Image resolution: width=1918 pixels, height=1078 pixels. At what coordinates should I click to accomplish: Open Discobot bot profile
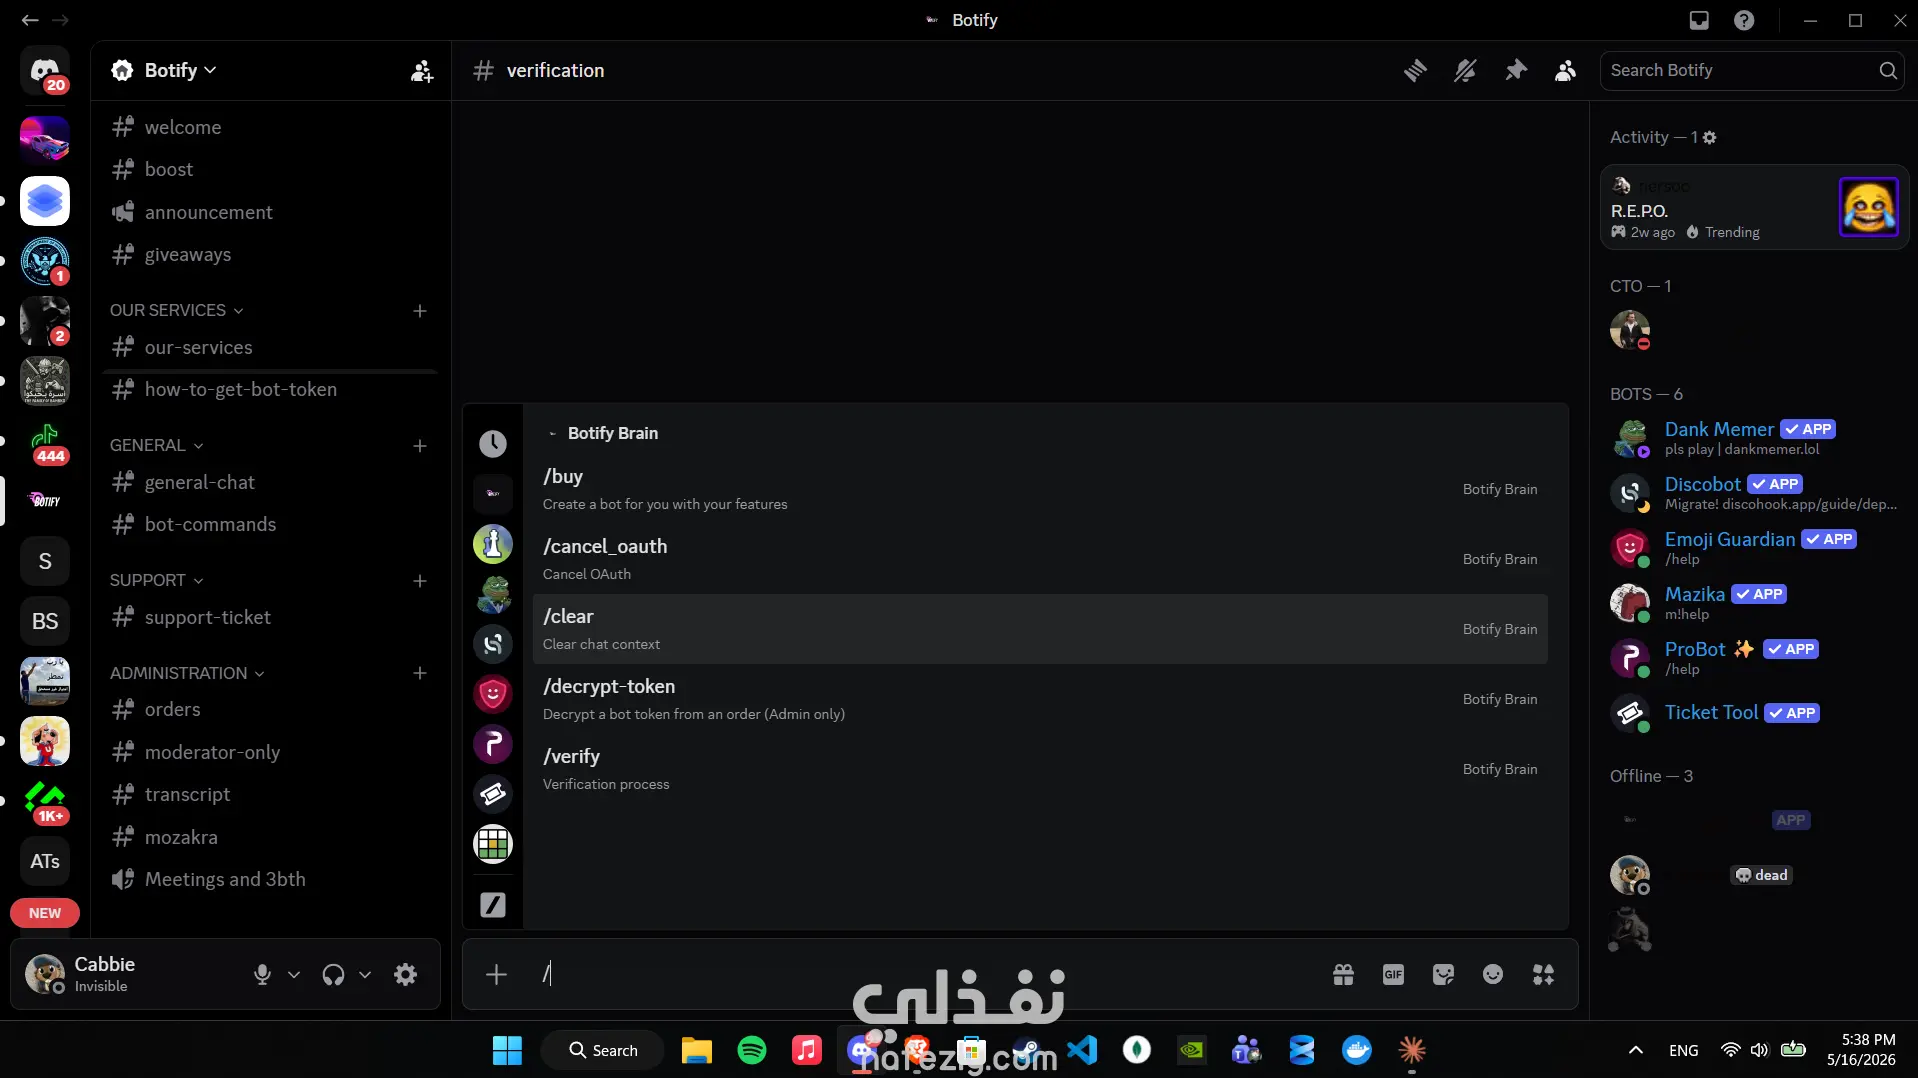click(x=1755, y=493)
